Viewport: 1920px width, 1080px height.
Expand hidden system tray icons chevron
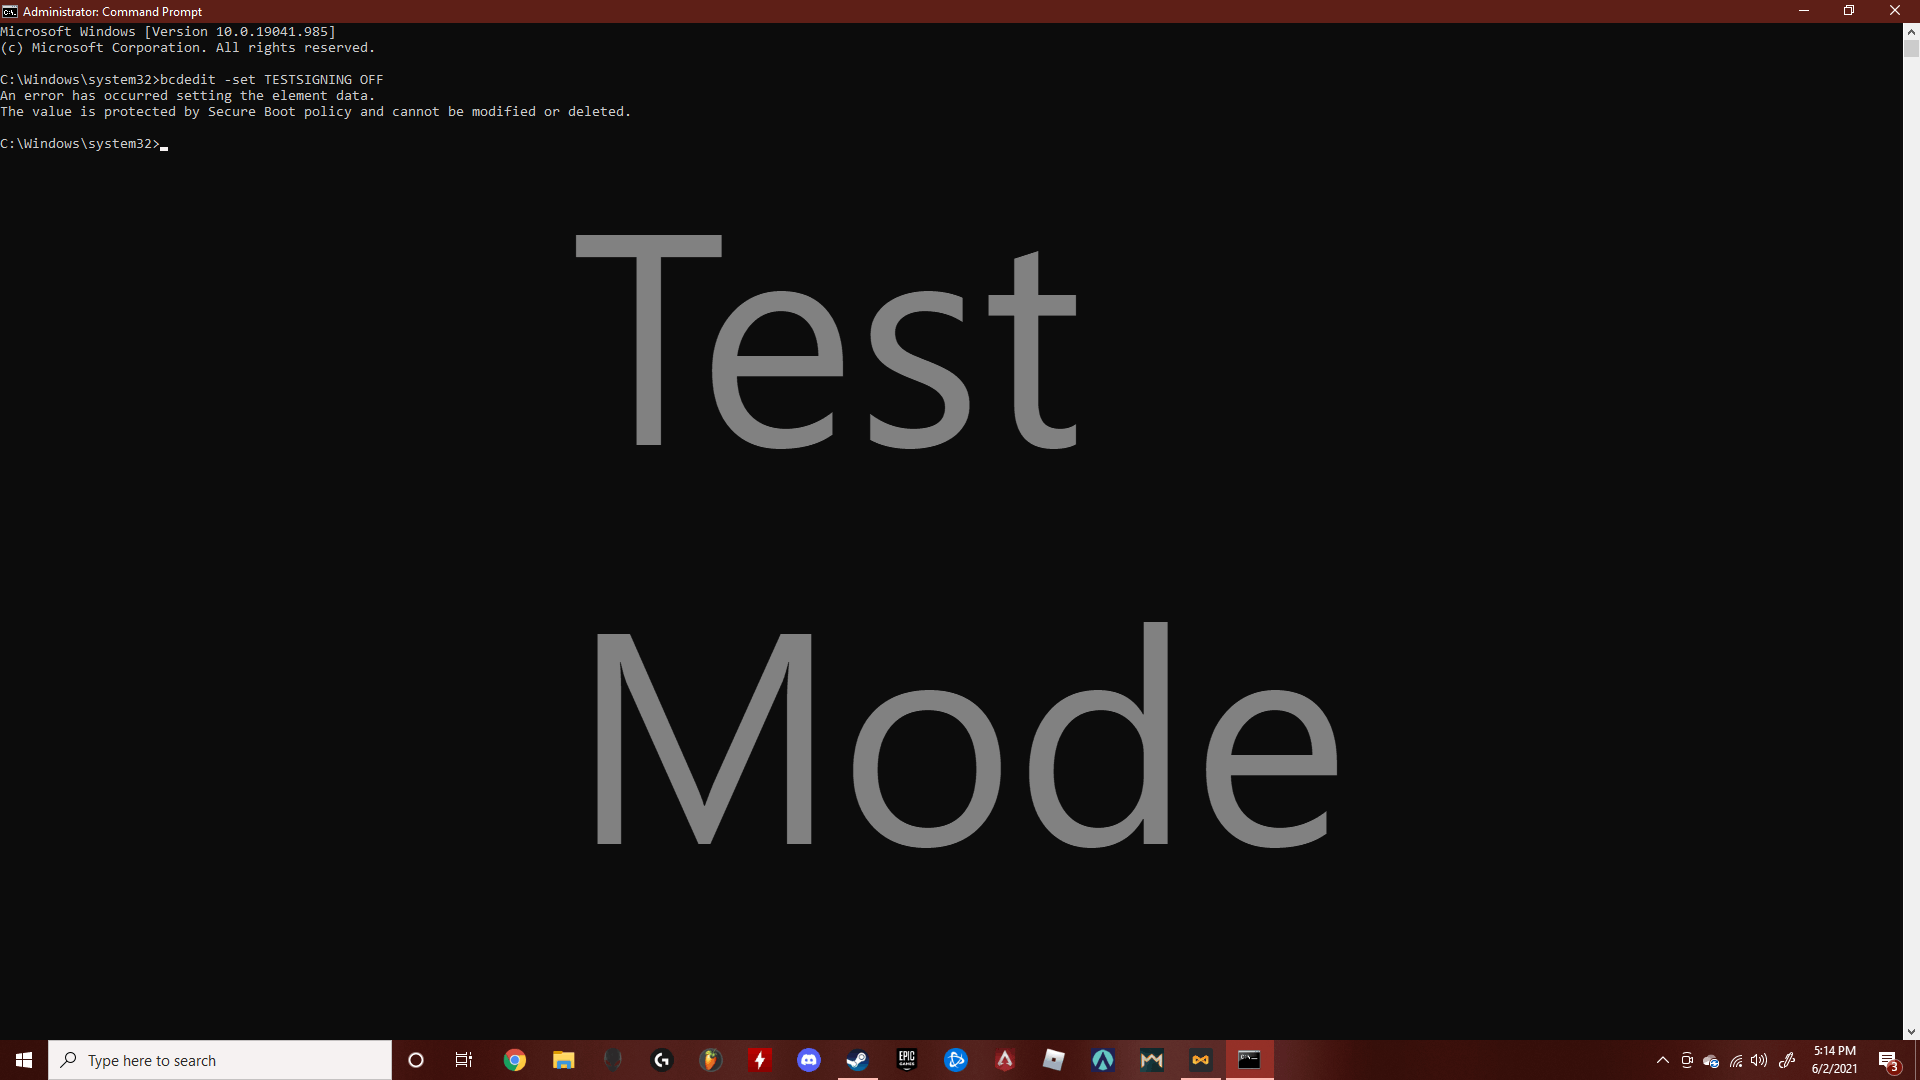tap(1663, 1060)
